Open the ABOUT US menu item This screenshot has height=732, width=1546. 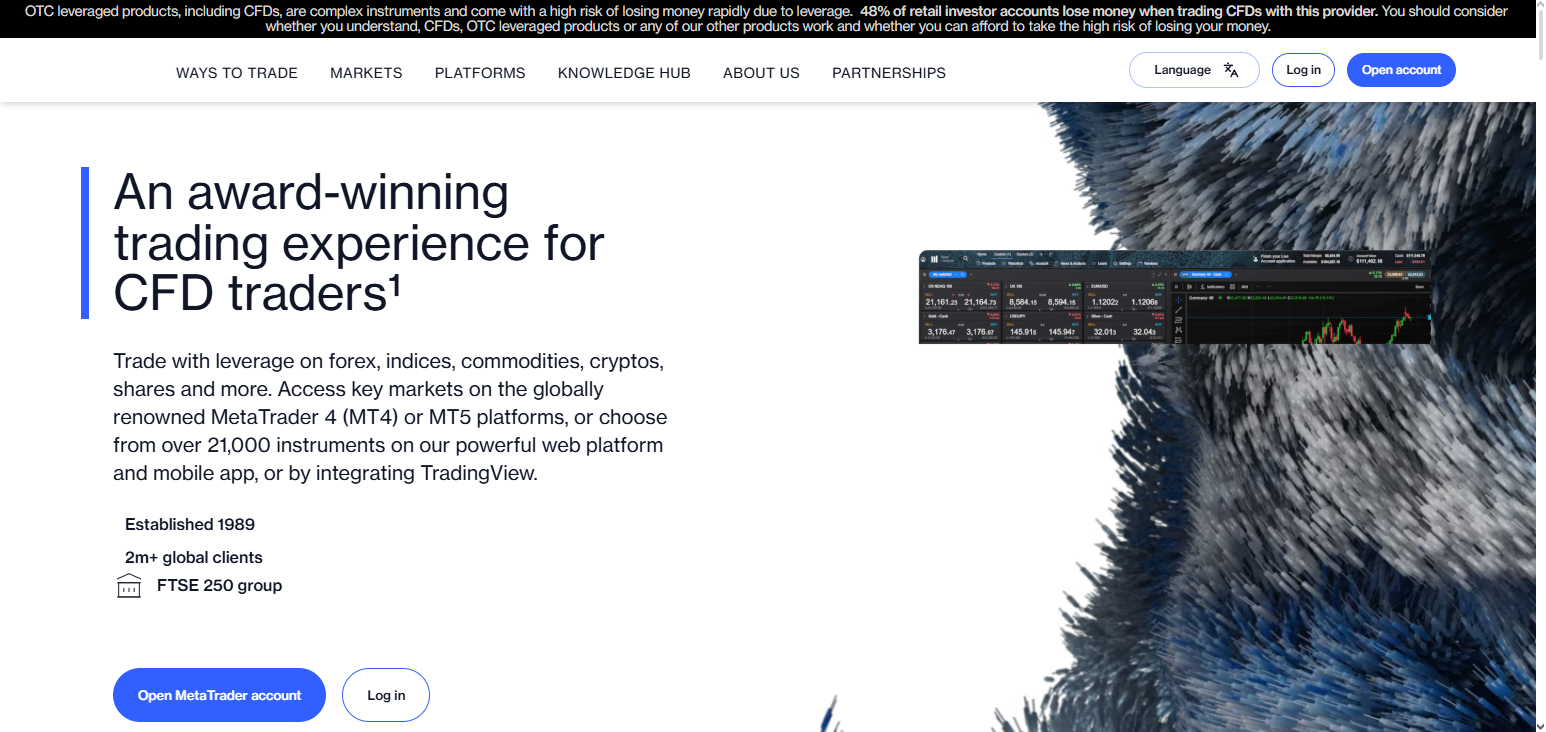click(761, 73)
